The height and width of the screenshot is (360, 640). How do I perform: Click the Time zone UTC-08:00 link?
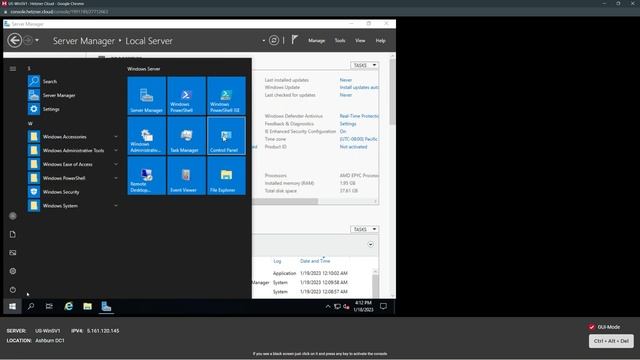click(359, 139)
